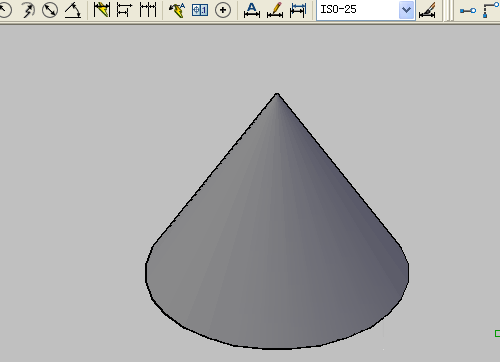Select the Baseline dimension tool
500x362 pixels.
[124, 10]
